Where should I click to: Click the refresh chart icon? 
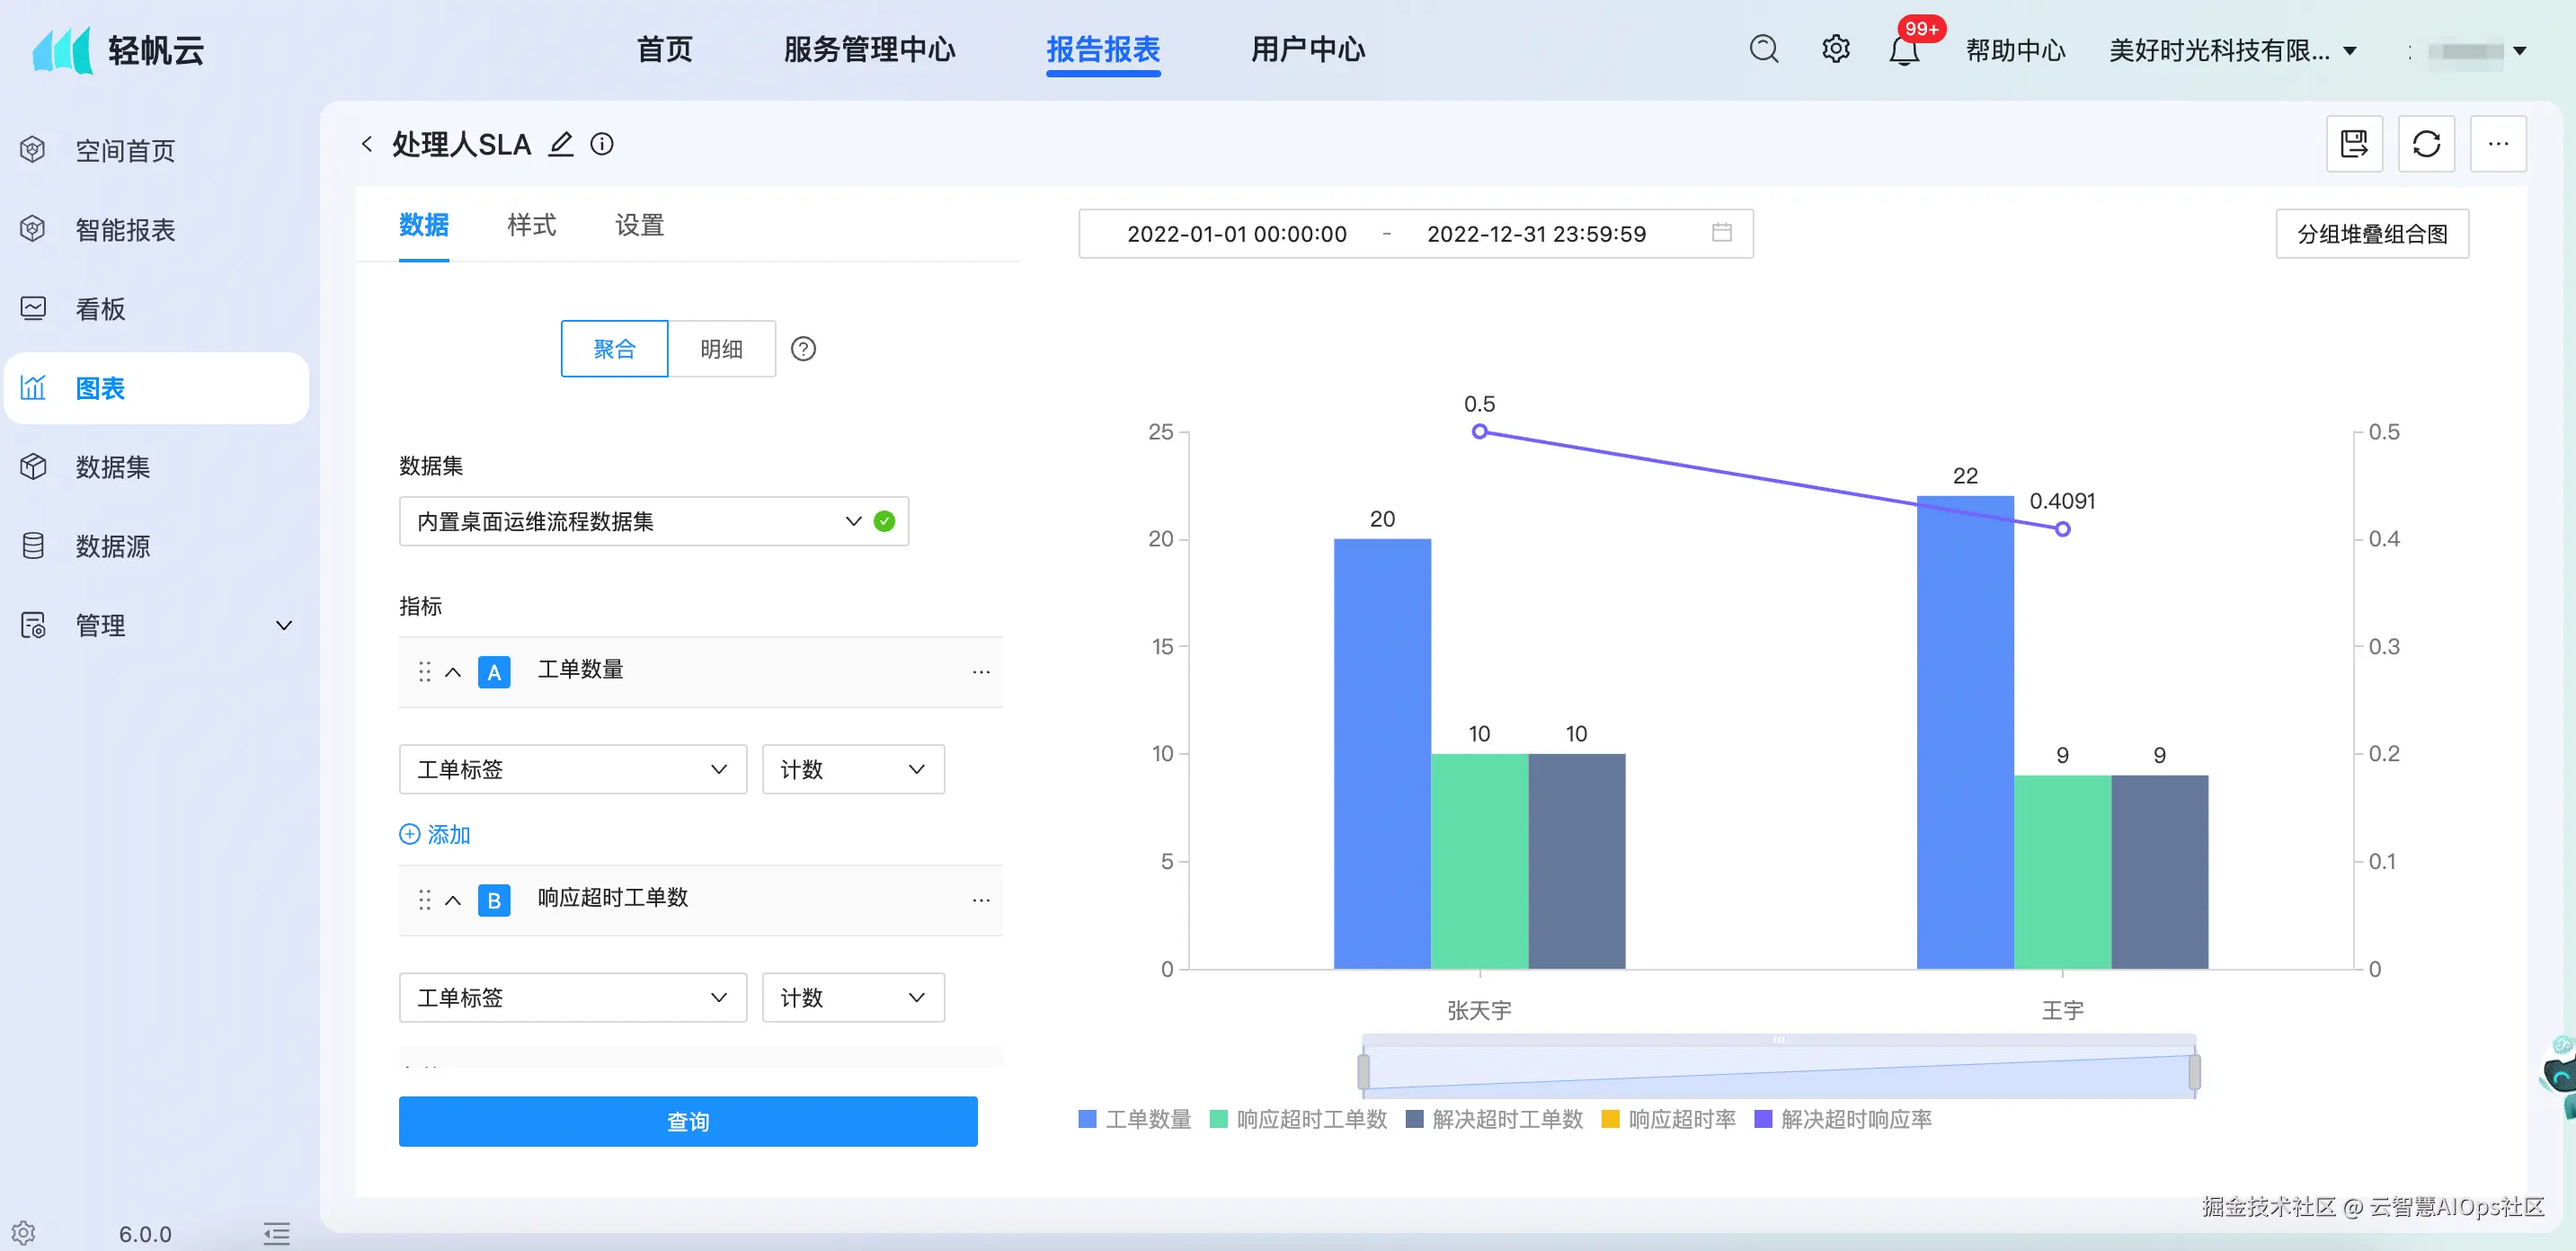2425,144
